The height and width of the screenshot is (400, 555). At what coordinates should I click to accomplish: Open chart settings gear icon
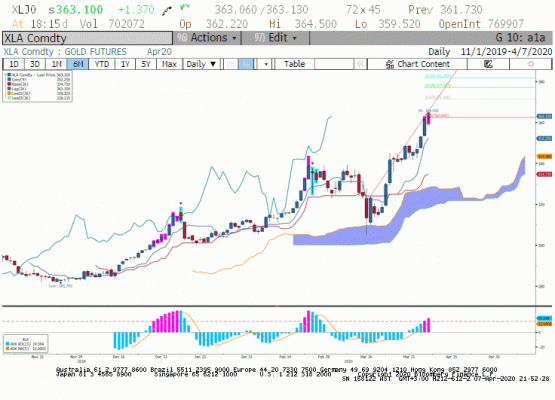531,64
